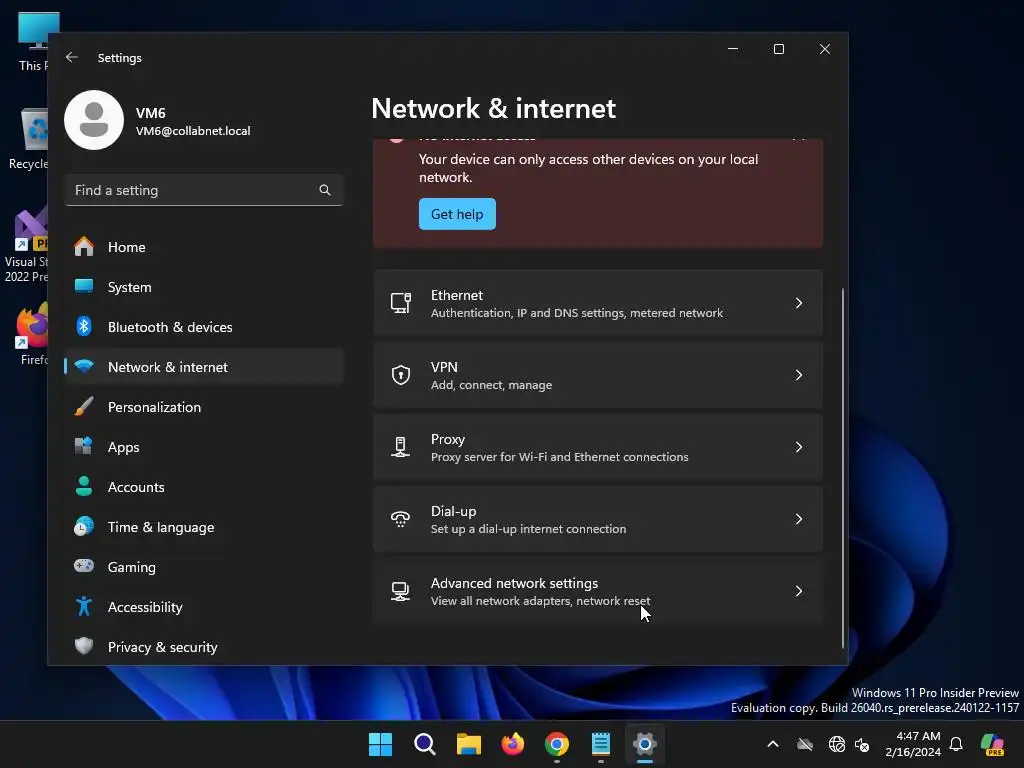Open Advanced network settings page
Screen dimensions: 1024x768
point(598,591)
